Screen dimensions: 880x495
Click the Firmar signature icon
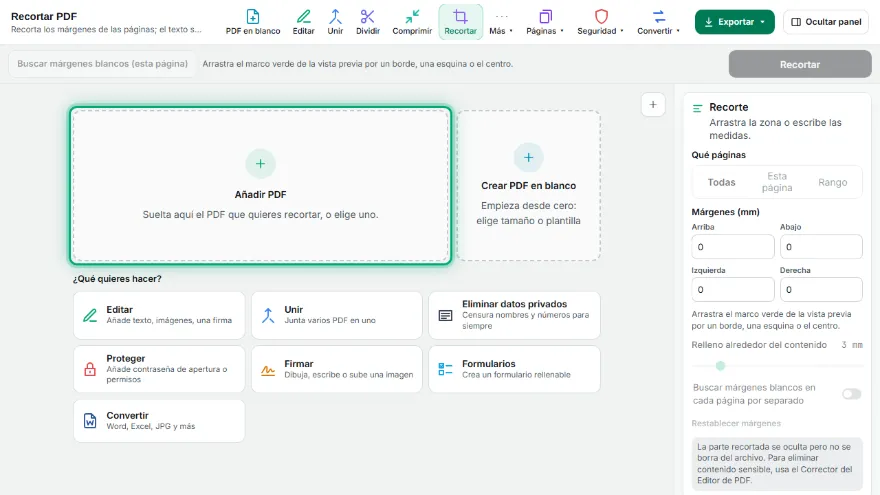pos(268,370)
